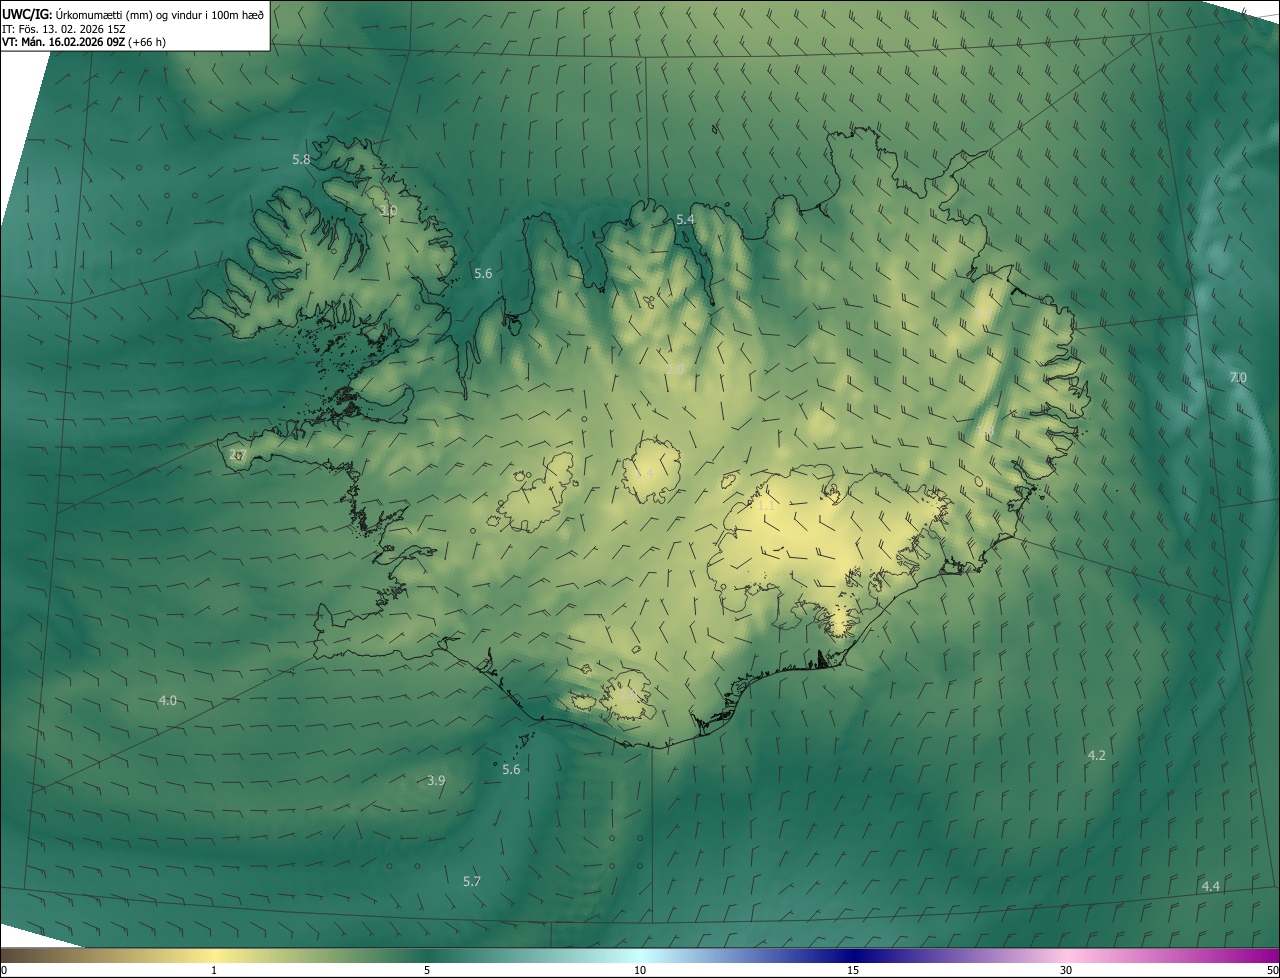Click the 5.8 value label off the Westfjords

[x=301, y=159]
